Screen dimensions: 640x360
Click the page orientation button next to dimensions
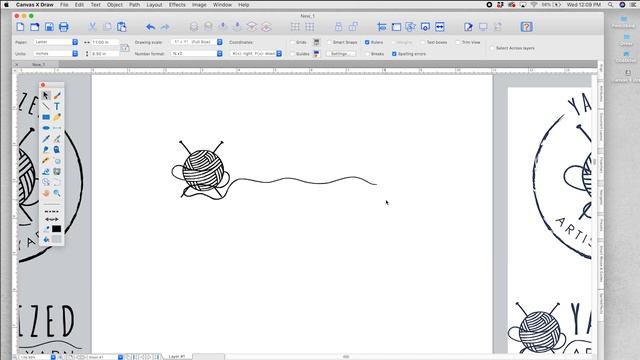(125, 48)
